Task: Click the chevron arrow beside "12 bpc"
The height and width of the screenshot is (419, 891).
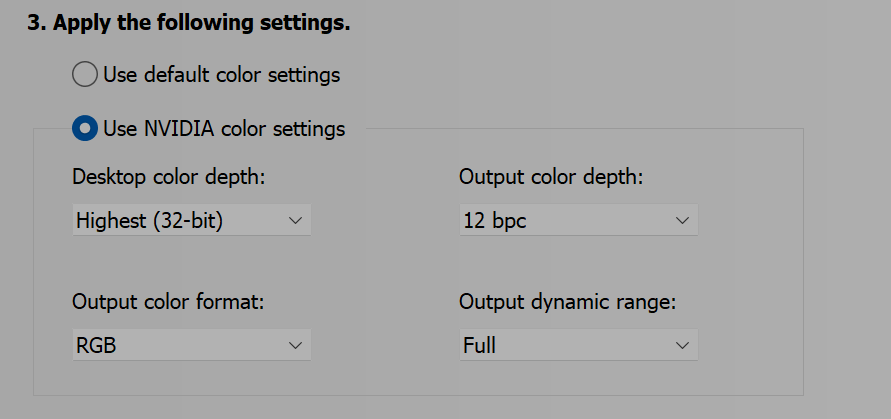Action: pyautogui.click(x=682, y=221)
